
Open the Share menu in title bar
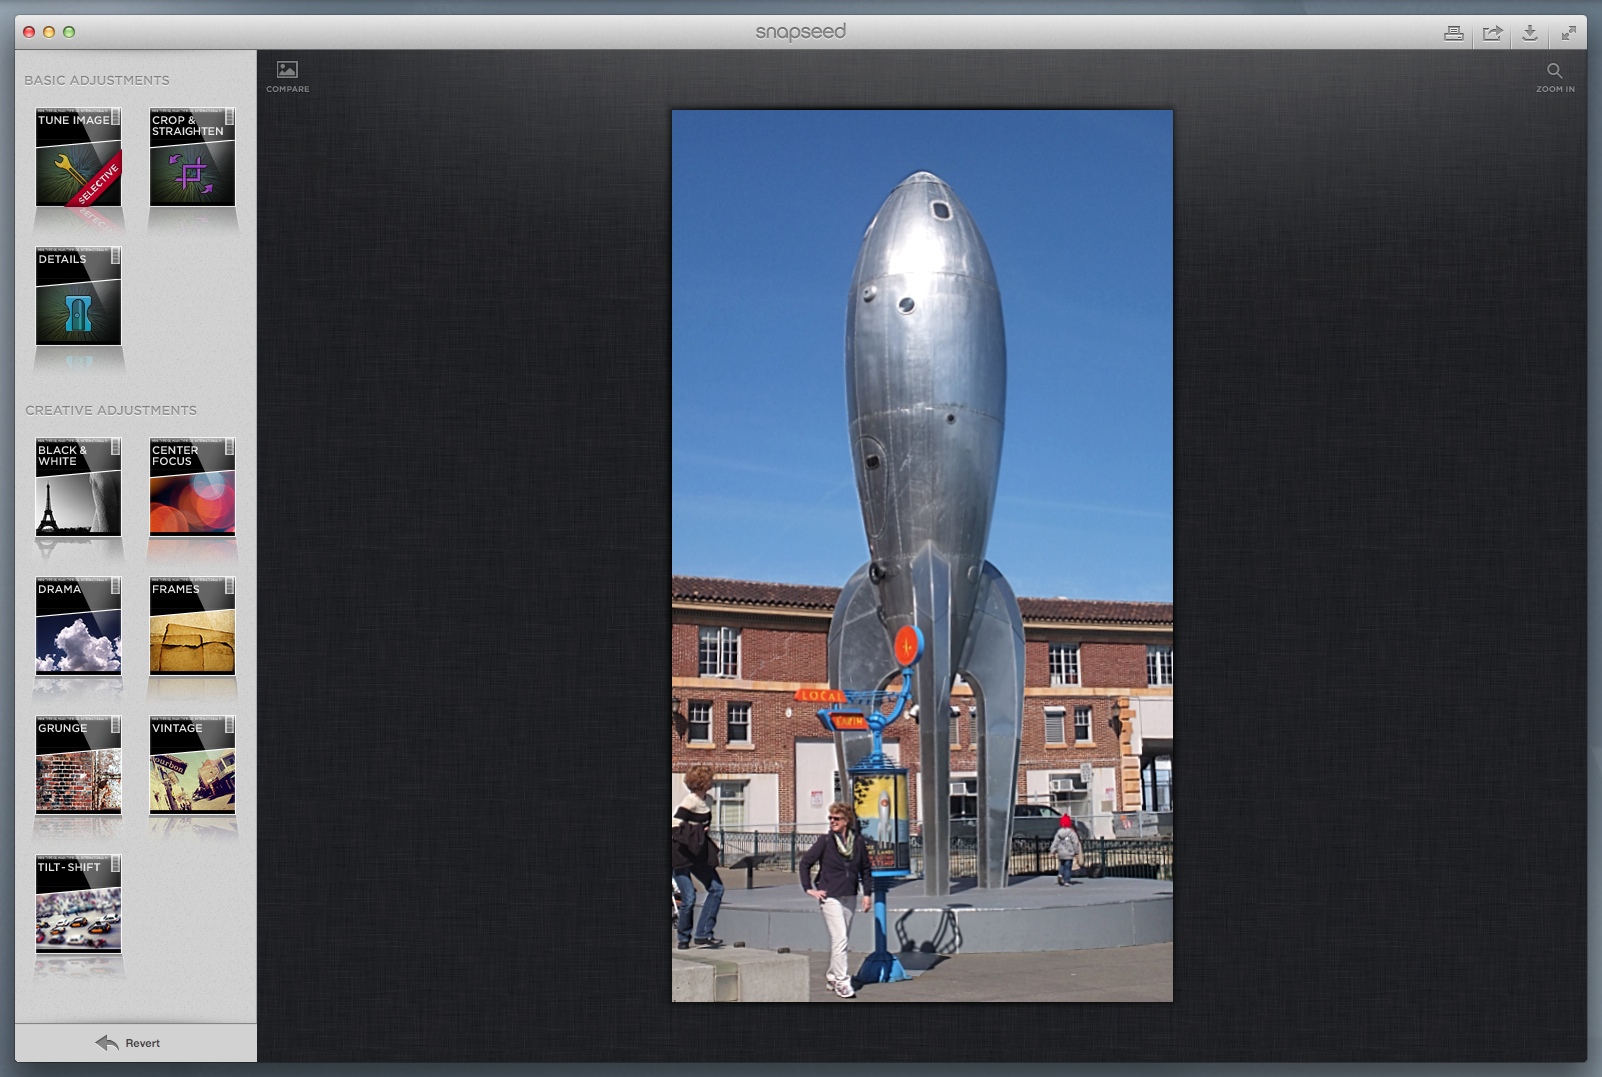click(1492, 33)
